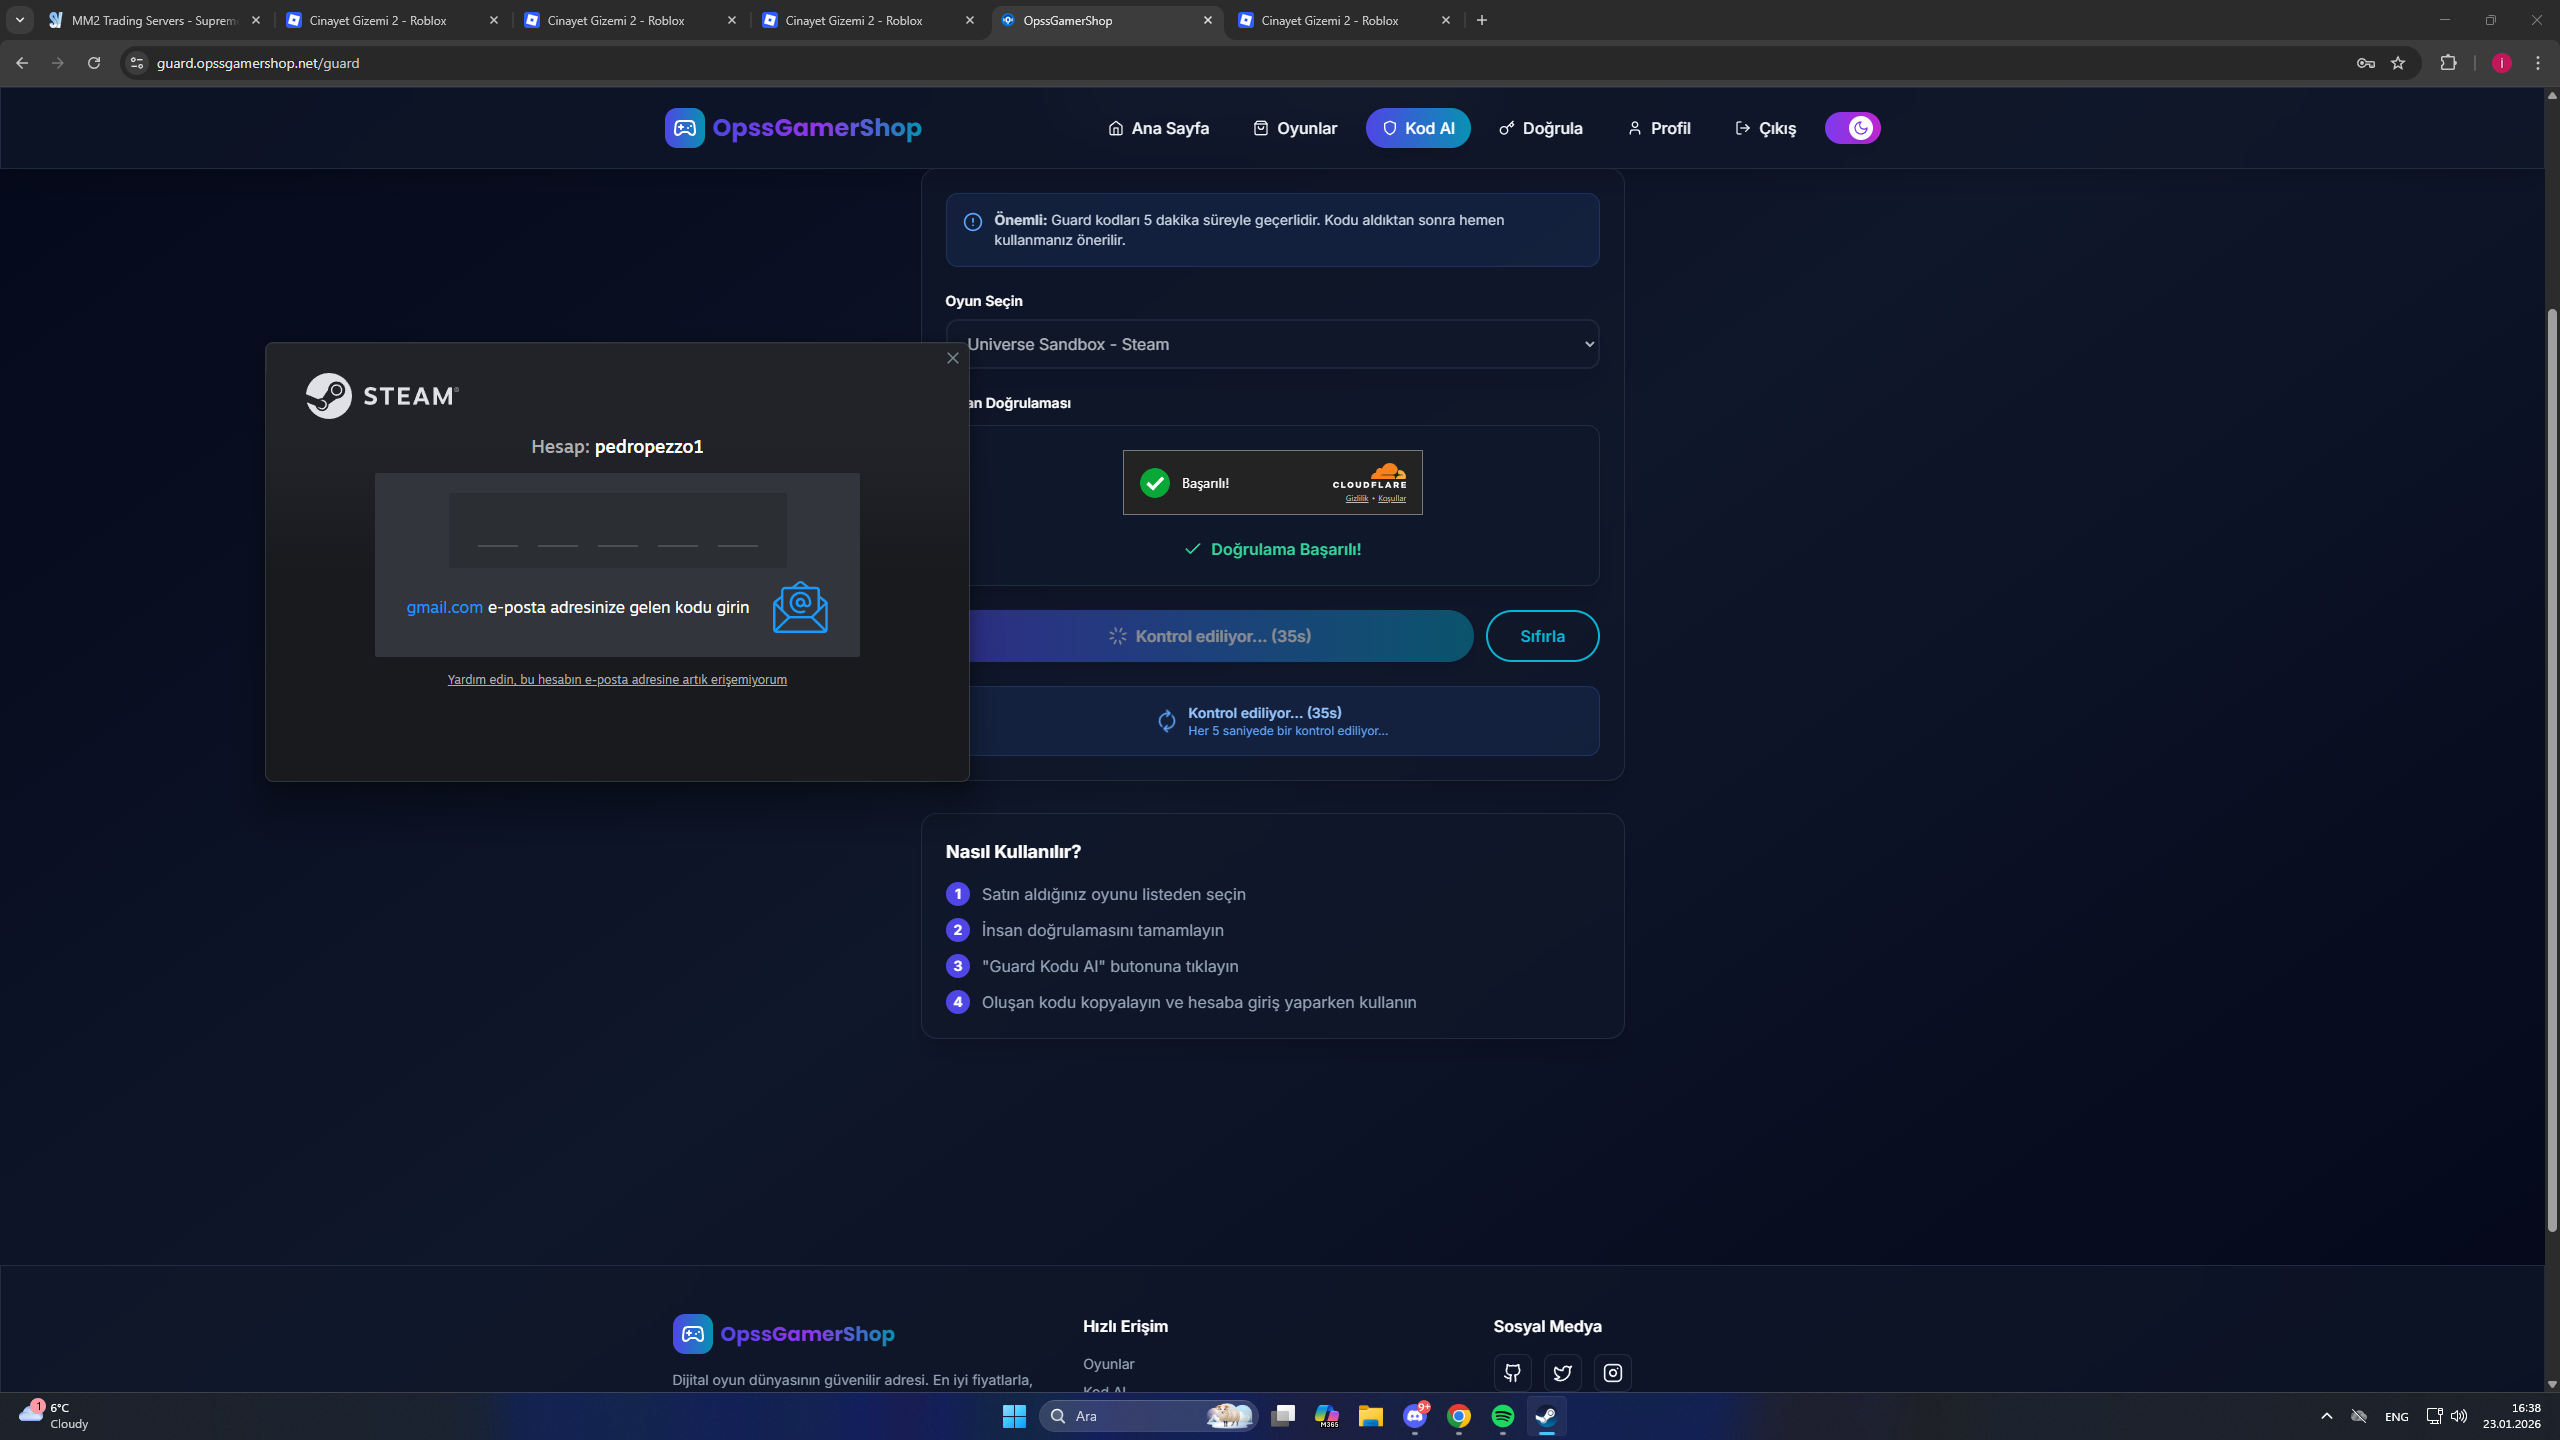Open the tab search dropdown
The width and height of the screenshot is (2560, 1440).
point(20,20)
